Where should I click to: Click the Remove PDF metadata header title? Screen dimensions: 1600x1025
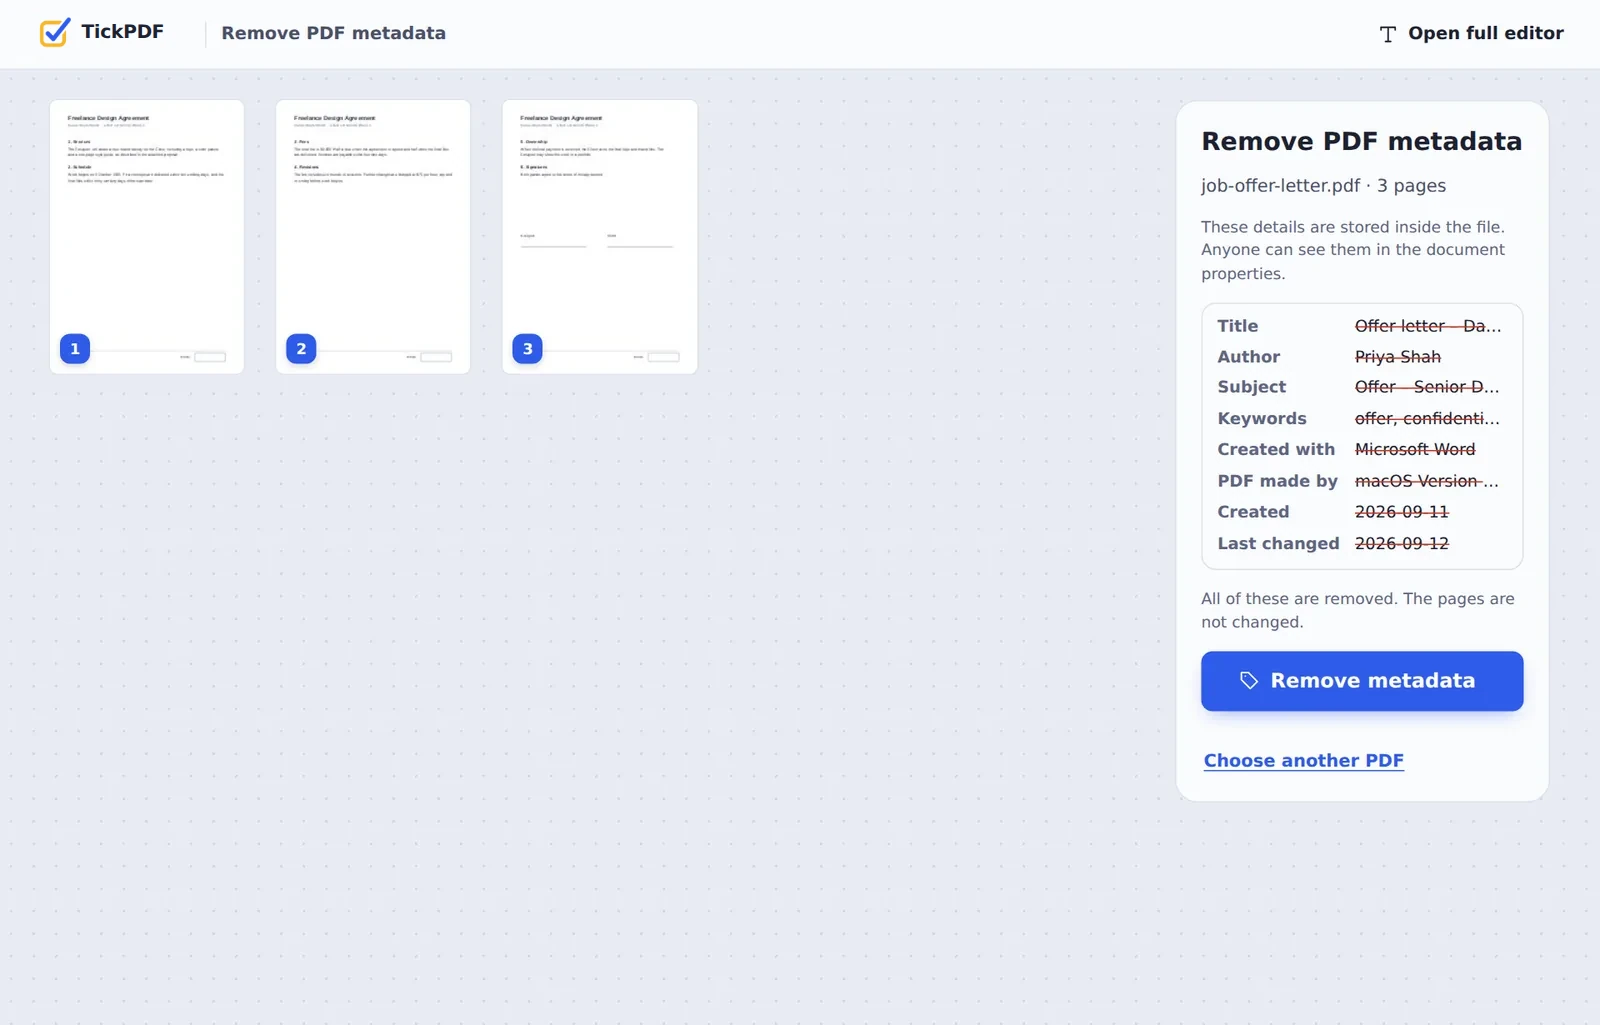click(334, 33)
